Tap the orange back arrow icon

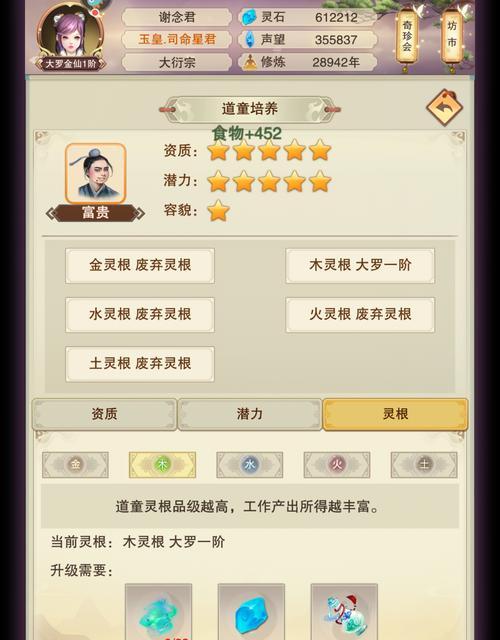pyautogui.click(x=444, y=108)
